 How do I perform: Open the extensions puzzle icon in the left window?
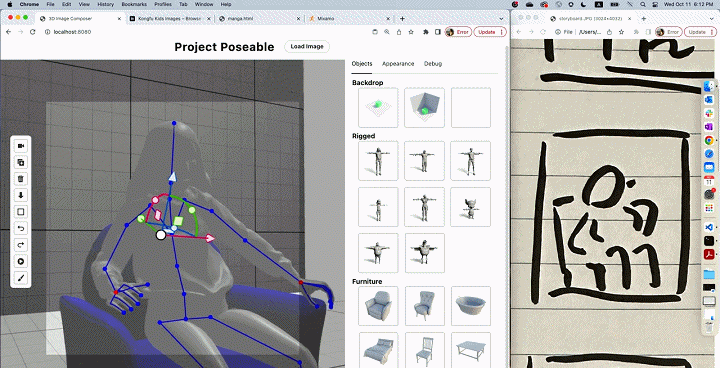pos(426,32)
